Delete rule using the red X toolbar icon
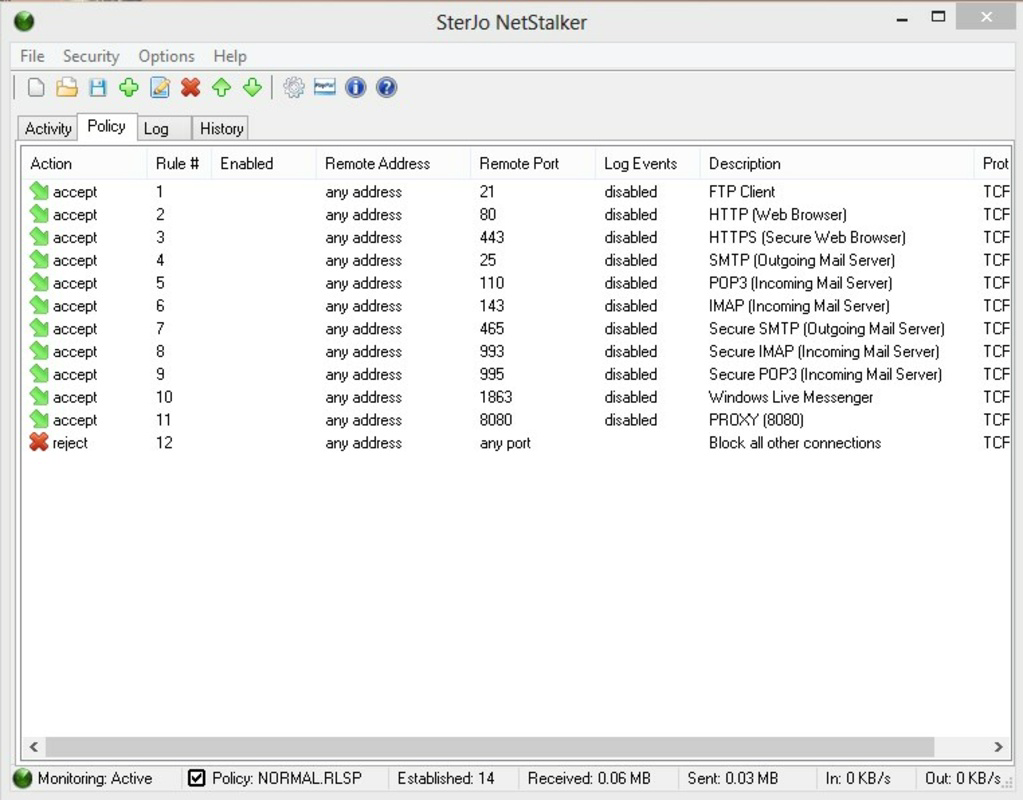 coord(191,87)
